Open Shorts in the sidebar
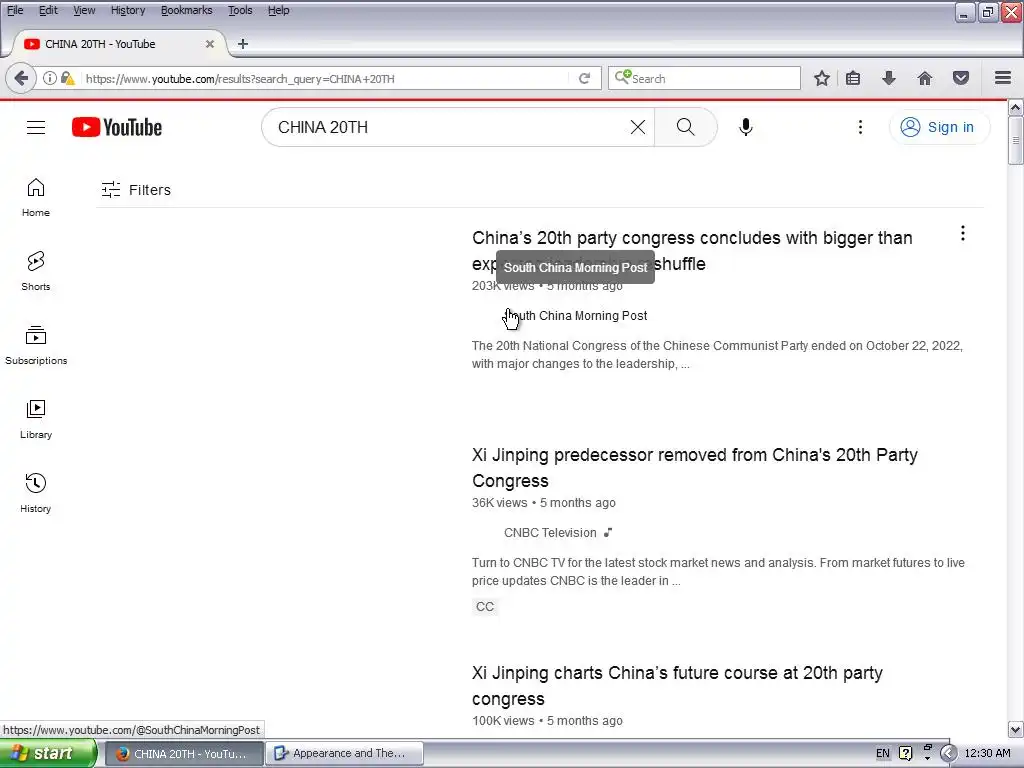This screenshot has width=1024, height=768. tap(36, 271)
